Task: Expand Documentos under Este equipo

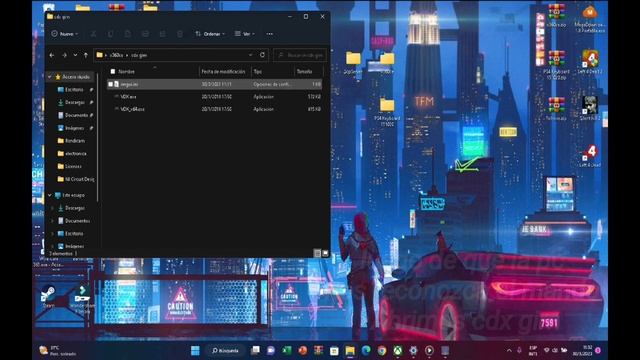Action: click(x=52, y=221)
